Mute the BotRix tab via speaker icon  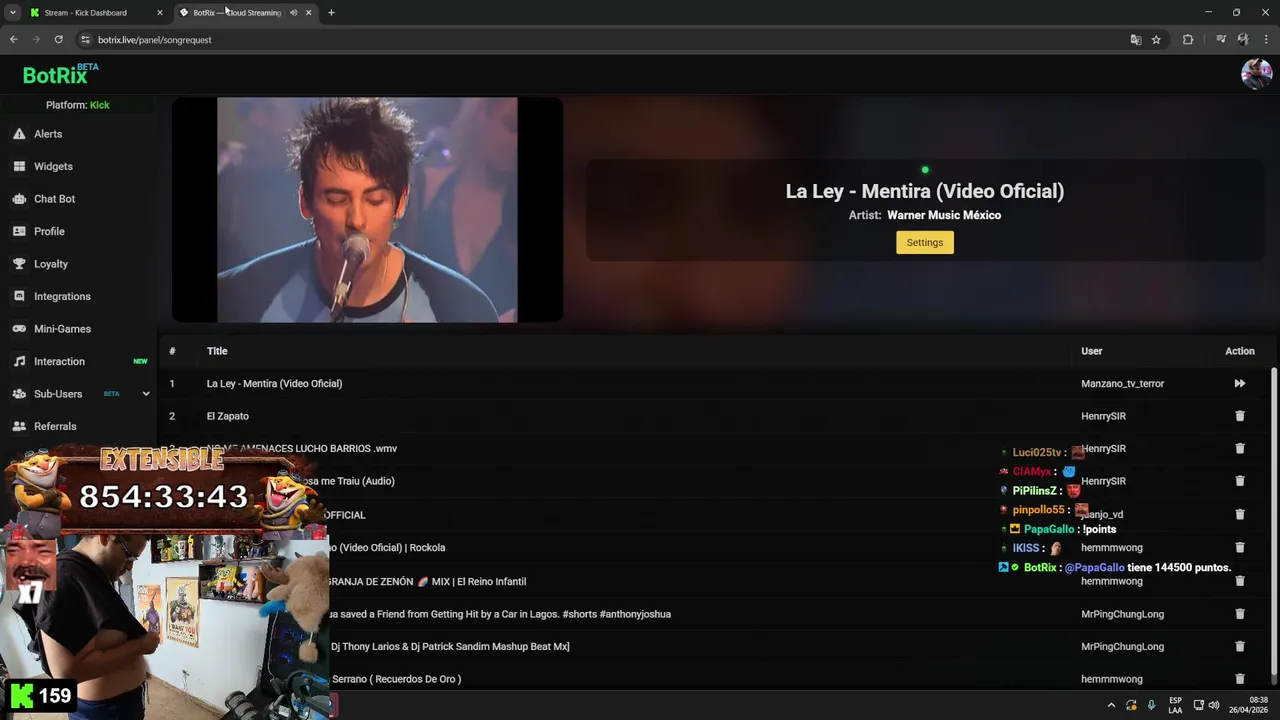click(293, 13)
